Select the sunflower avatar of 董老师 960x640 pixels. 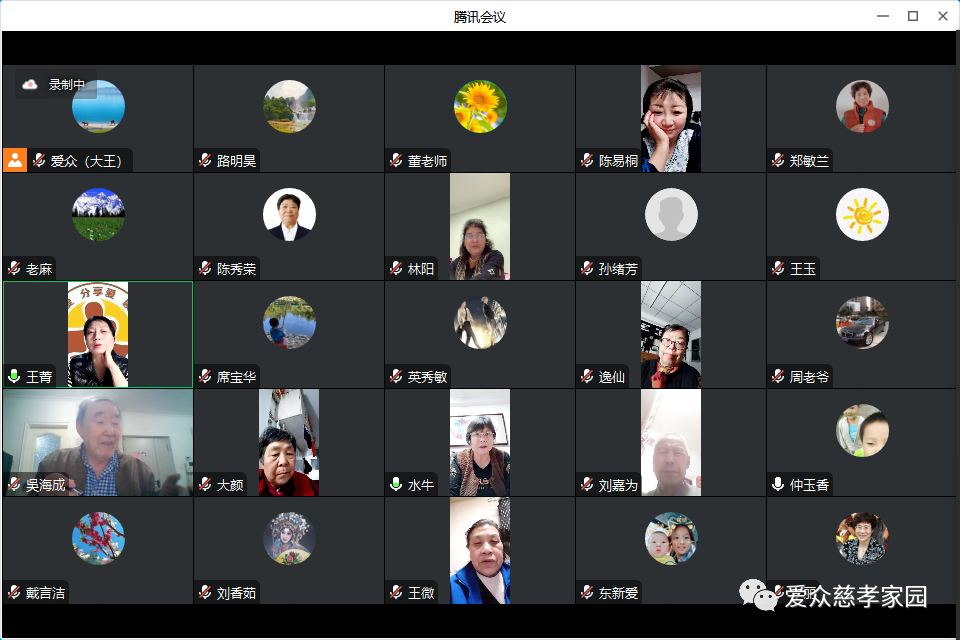[x=480, y=106]
